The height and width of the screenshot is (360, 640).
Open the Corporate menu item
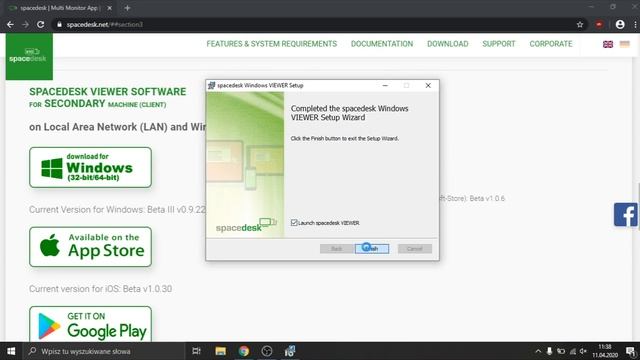(551, 44)
